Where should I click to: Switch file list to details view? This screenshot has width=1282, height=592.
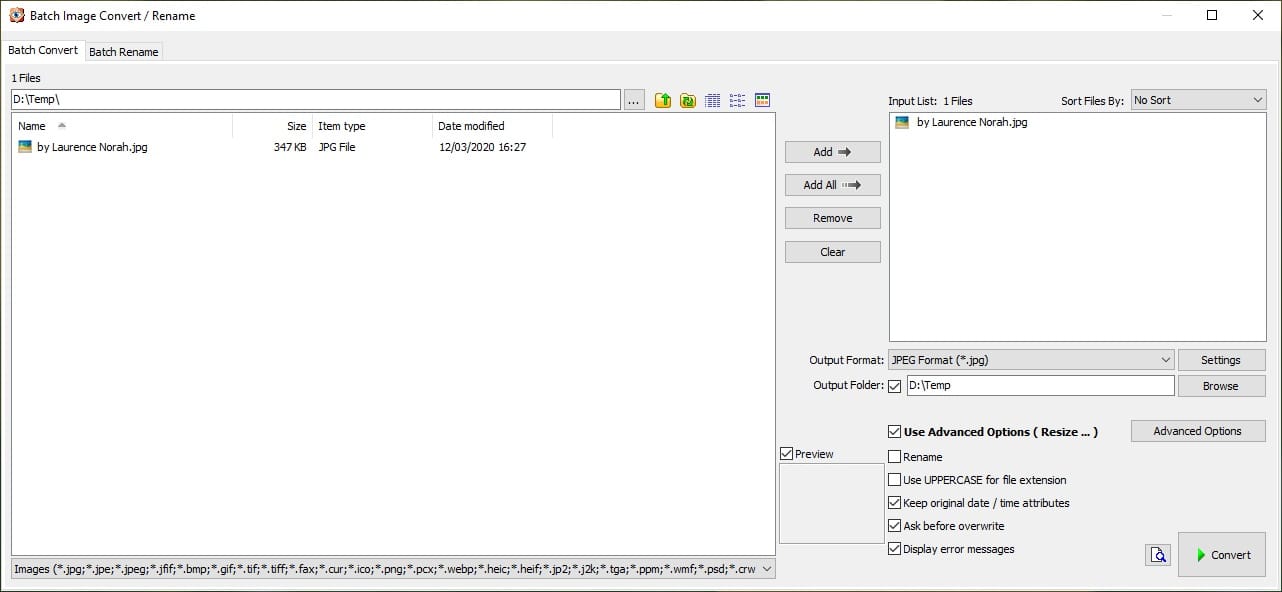point(712,99)
